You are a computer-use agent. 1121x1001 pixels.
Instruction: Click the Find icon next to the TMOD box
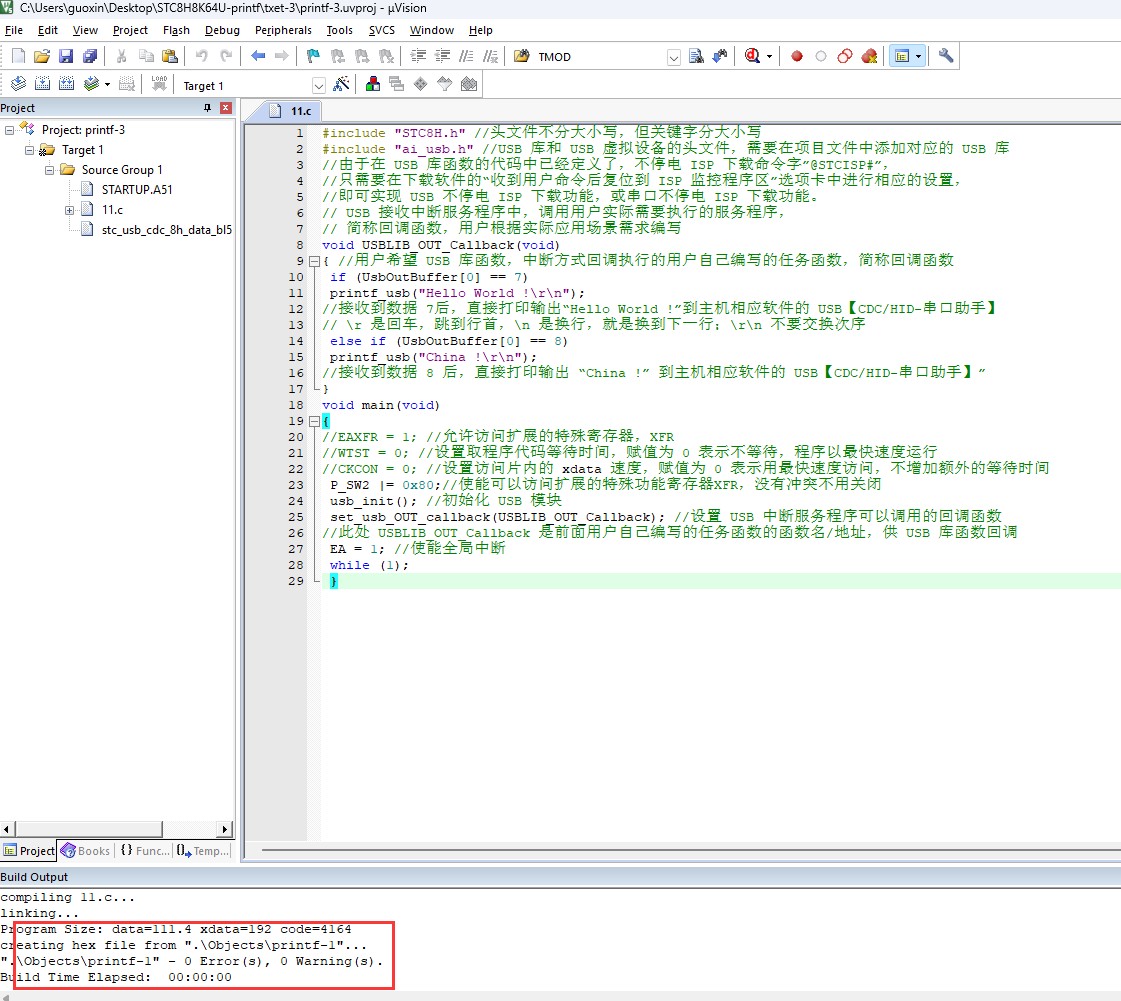point(696,56)
